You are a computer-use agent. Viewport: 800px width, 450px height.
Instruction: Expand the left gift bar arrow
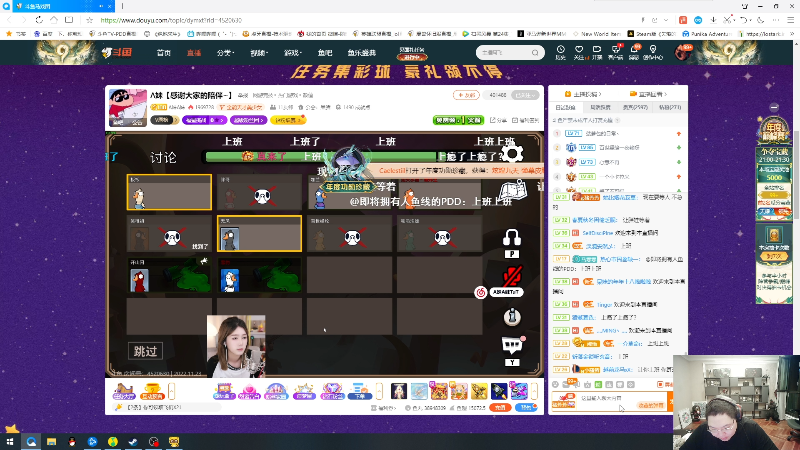coord(171,391)
